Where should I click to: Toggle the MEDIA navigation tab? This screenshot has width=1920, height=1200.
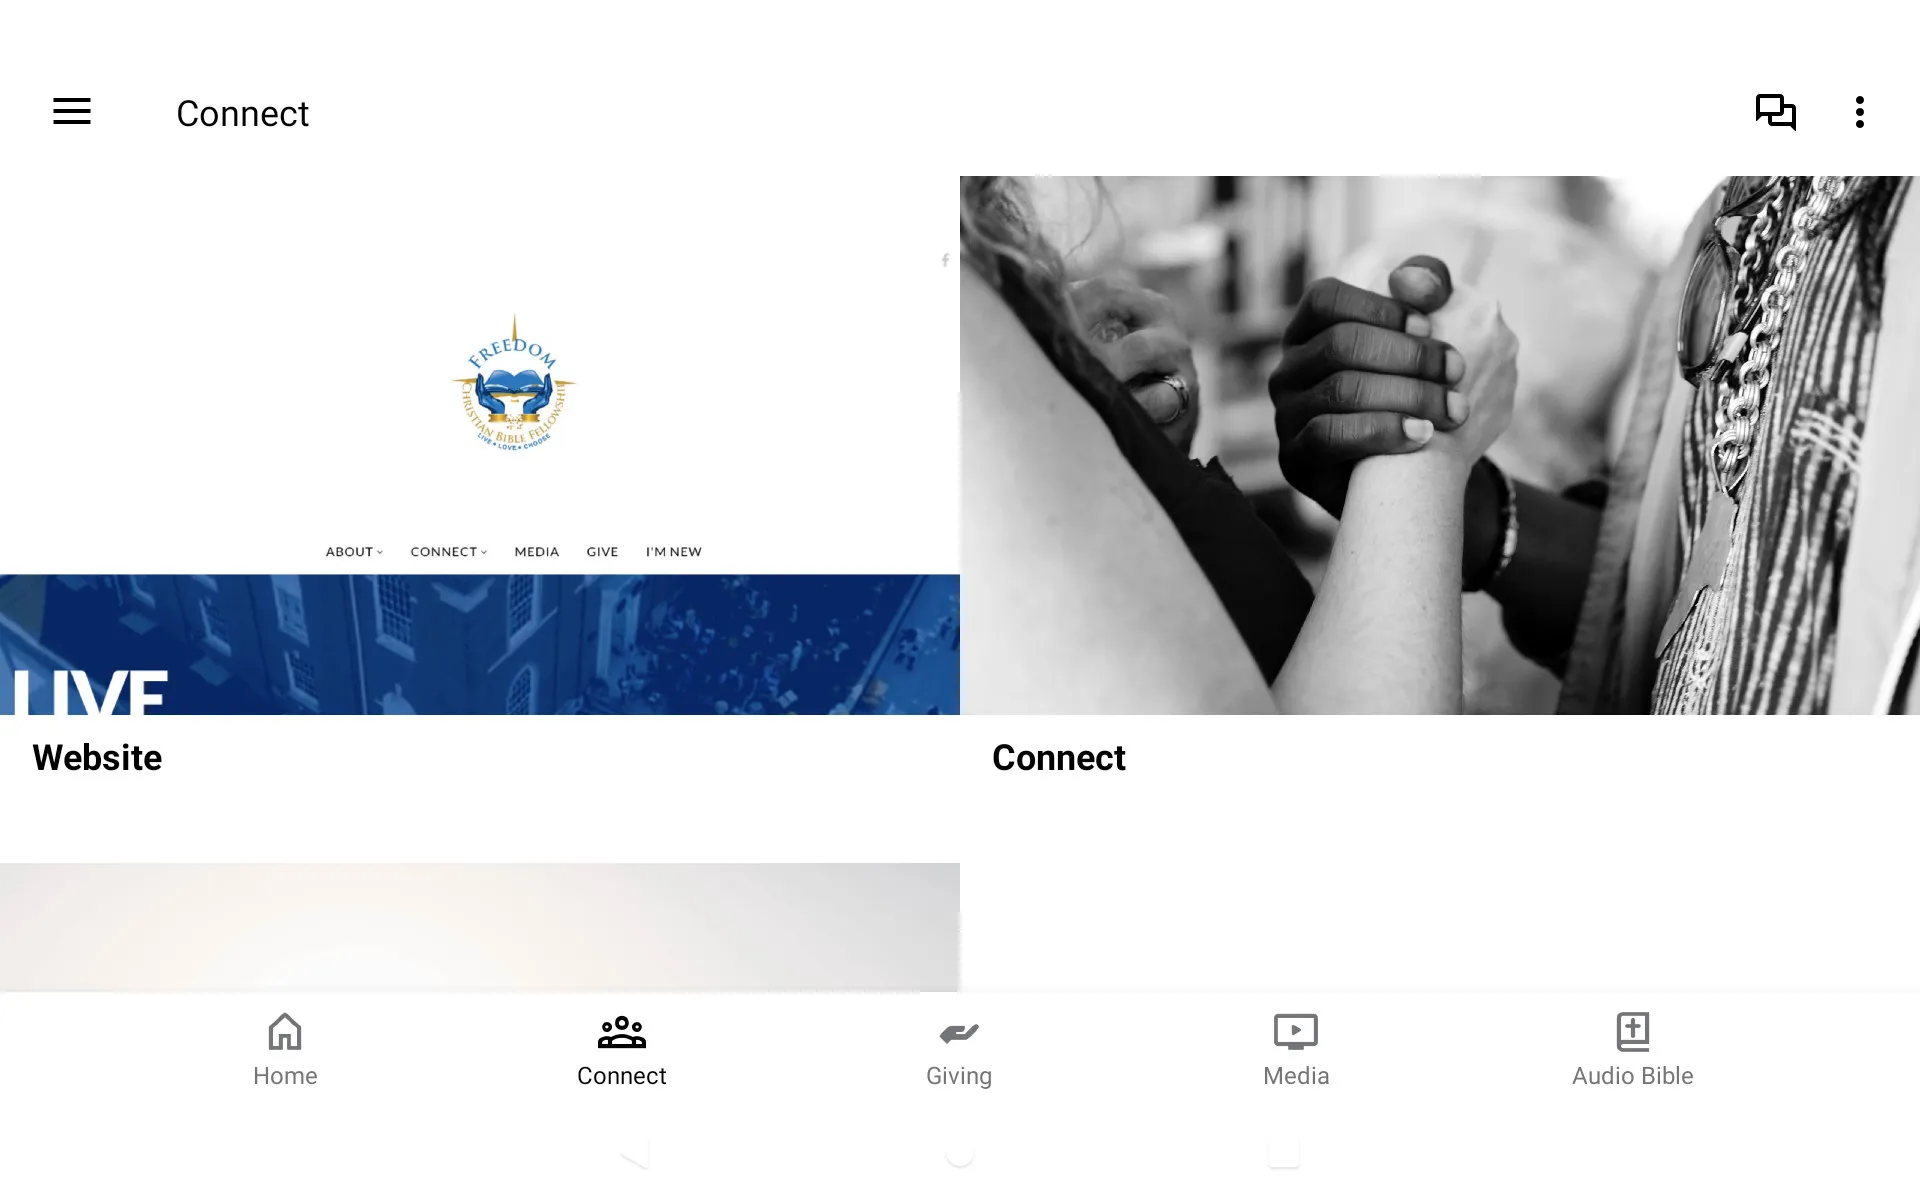536,552
